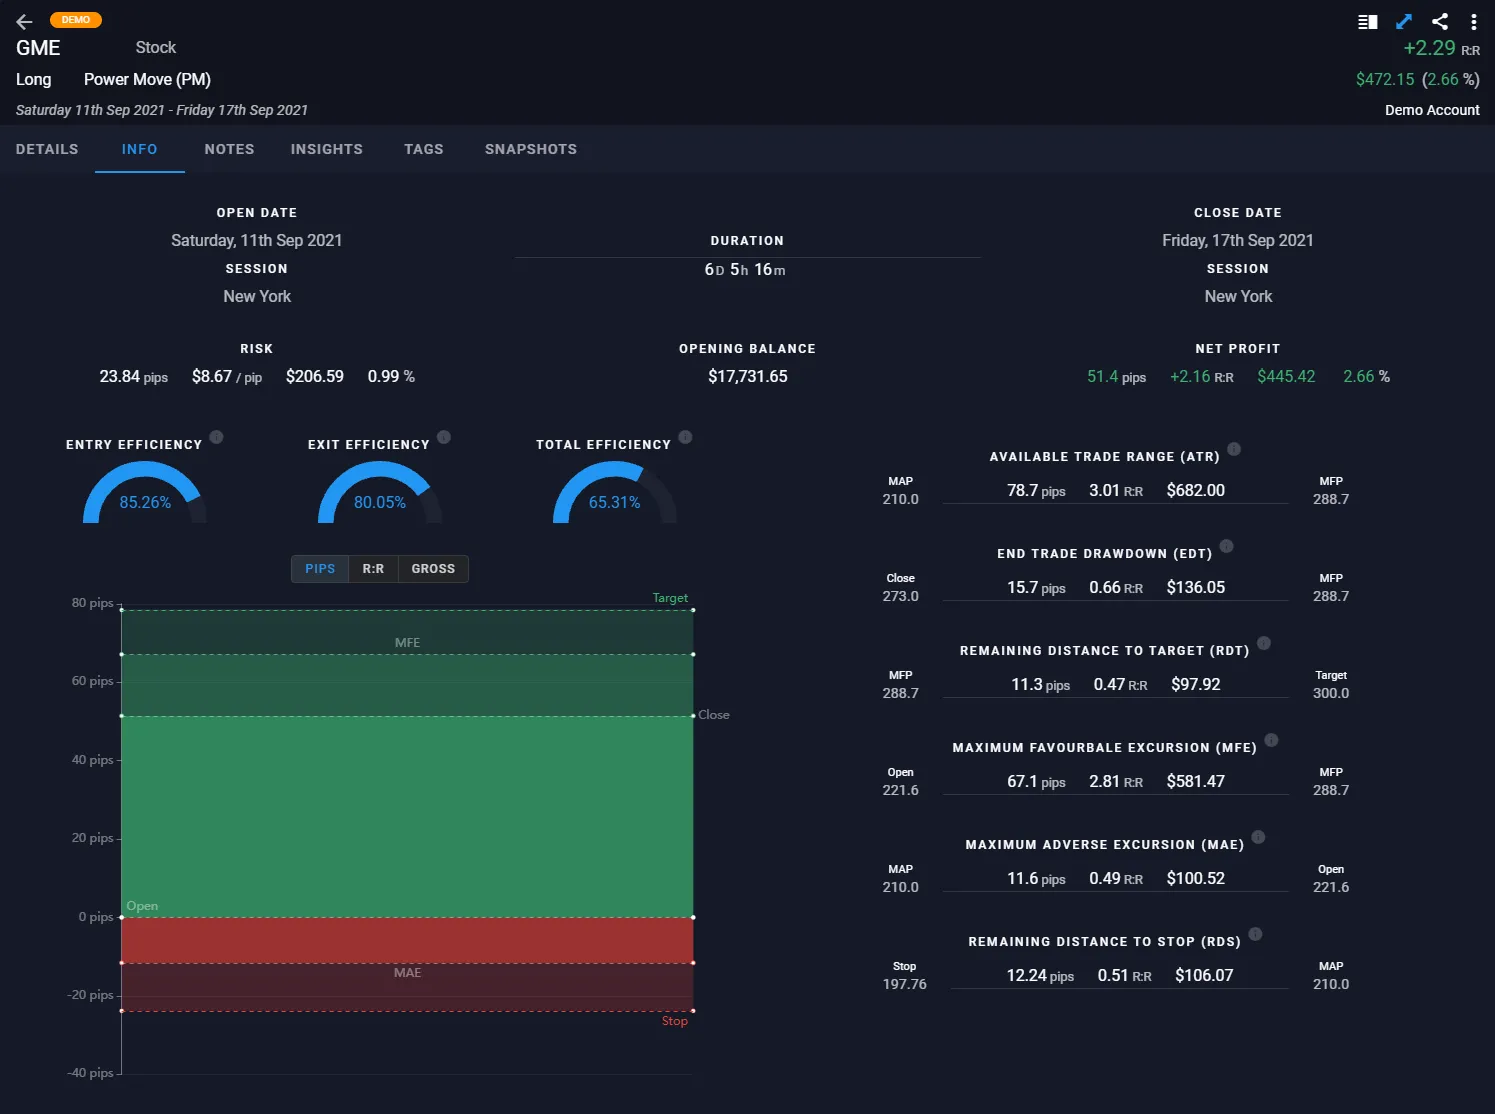The width and height of the screenshot is (1495, 1114).
Task: Click the EDT value $136.05
Action: click(x=1196, y=587)
